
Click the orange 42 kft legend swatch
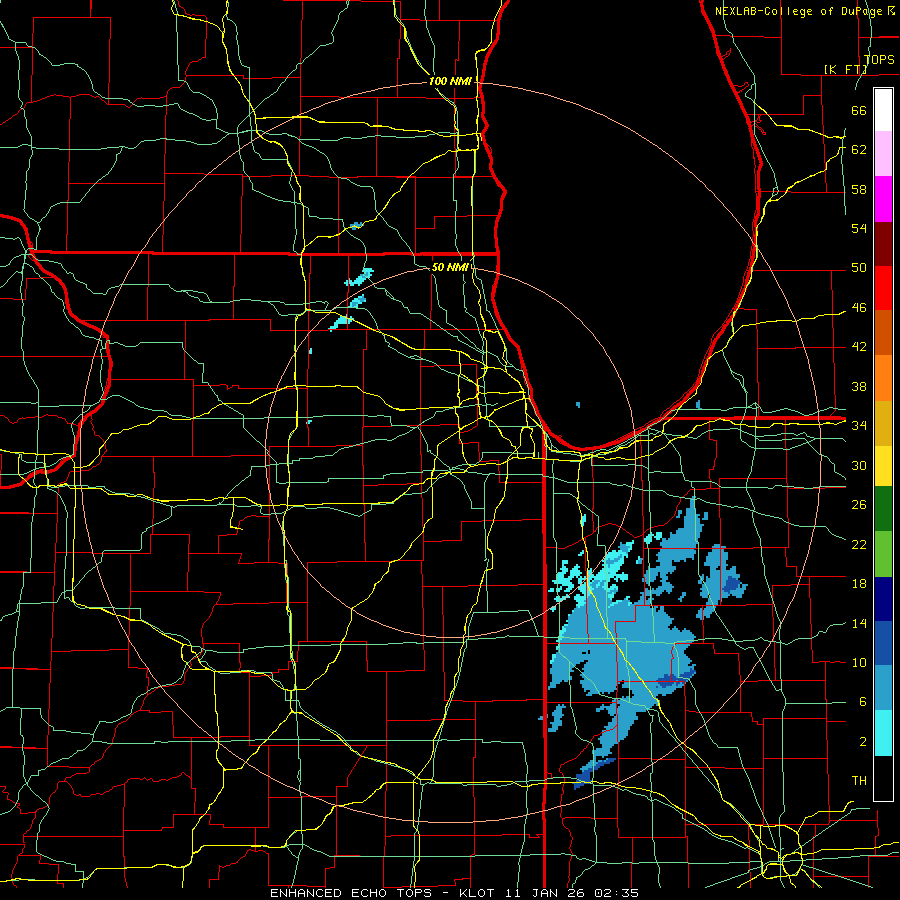pos(883,378)
